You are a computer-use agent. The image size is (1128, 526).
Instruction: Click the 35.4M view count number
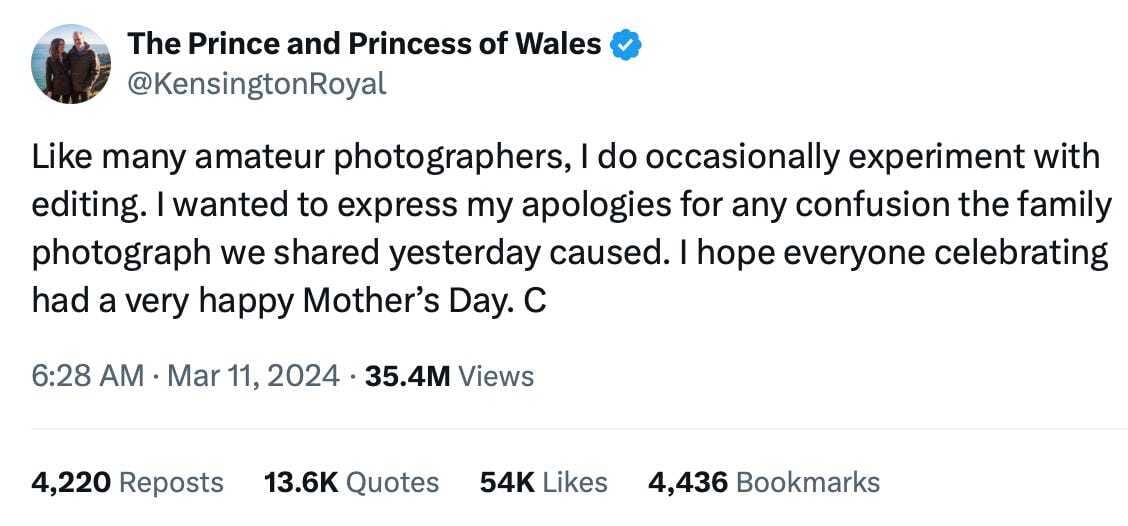407,376
